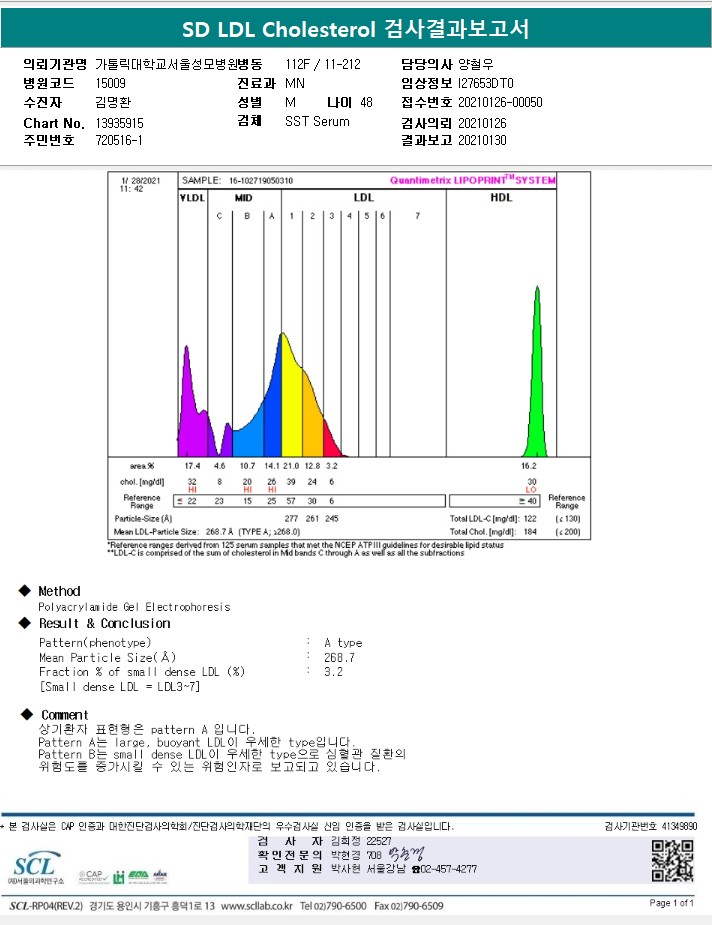Viewport: 712px width, 925px height.
Task: Click the QR code in the footer
Action: coord(672,861)
